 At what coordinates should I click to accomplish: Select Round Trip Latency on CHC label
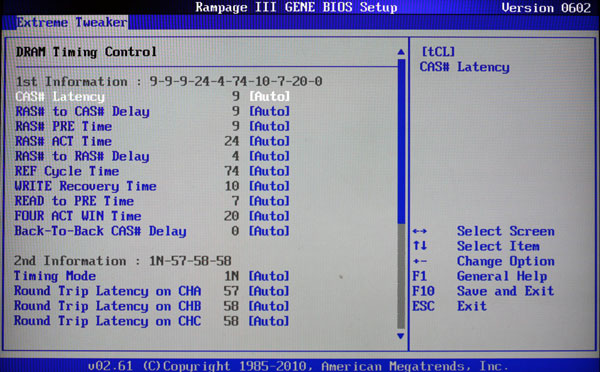coord(108,321)
